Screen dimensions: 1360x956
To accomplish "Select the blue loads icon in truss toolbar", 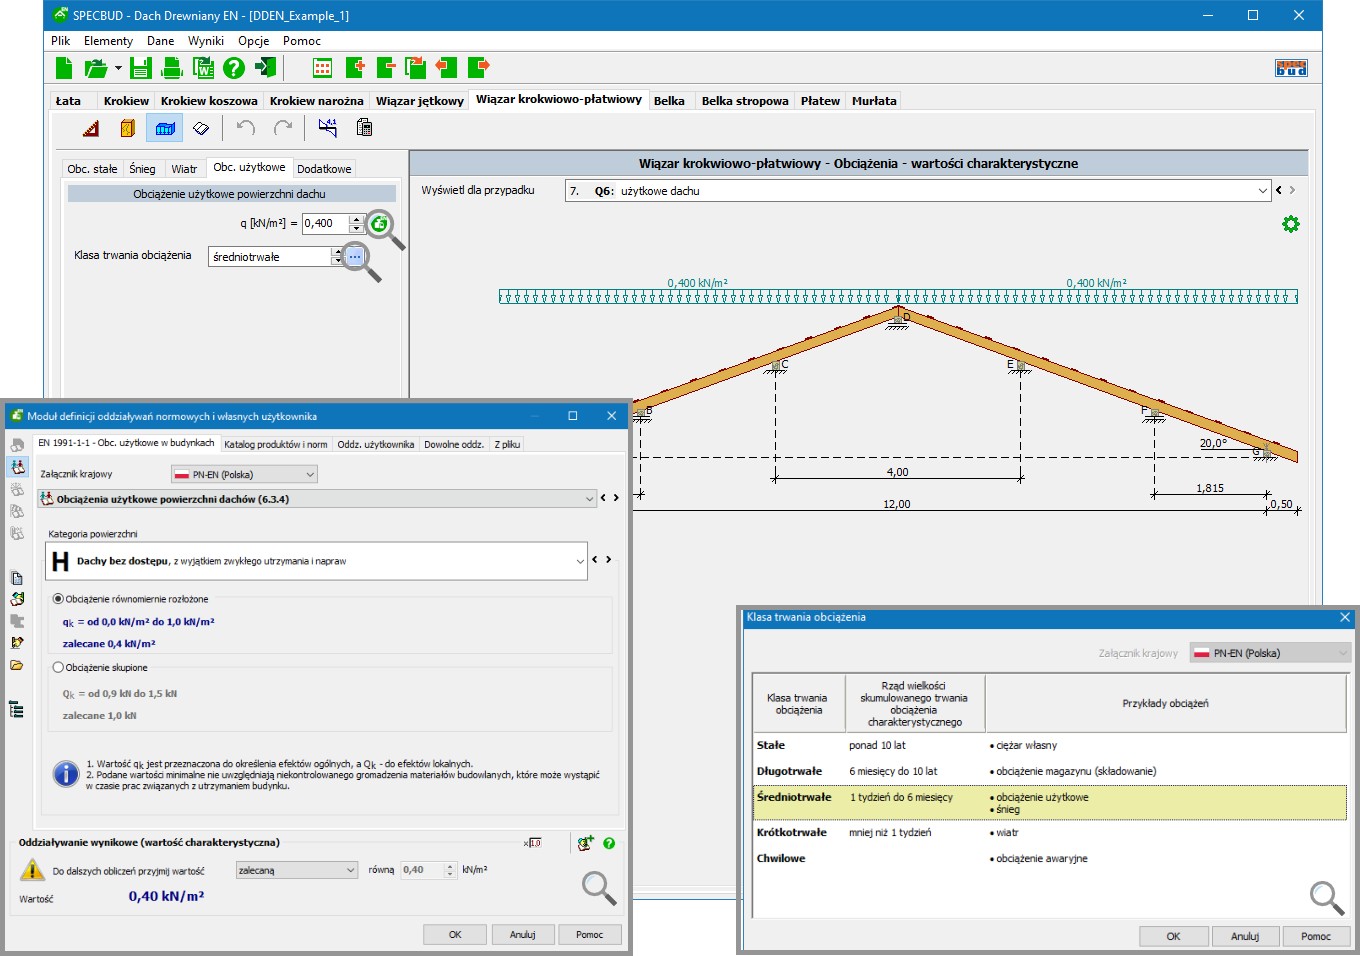I will [165, 128].
